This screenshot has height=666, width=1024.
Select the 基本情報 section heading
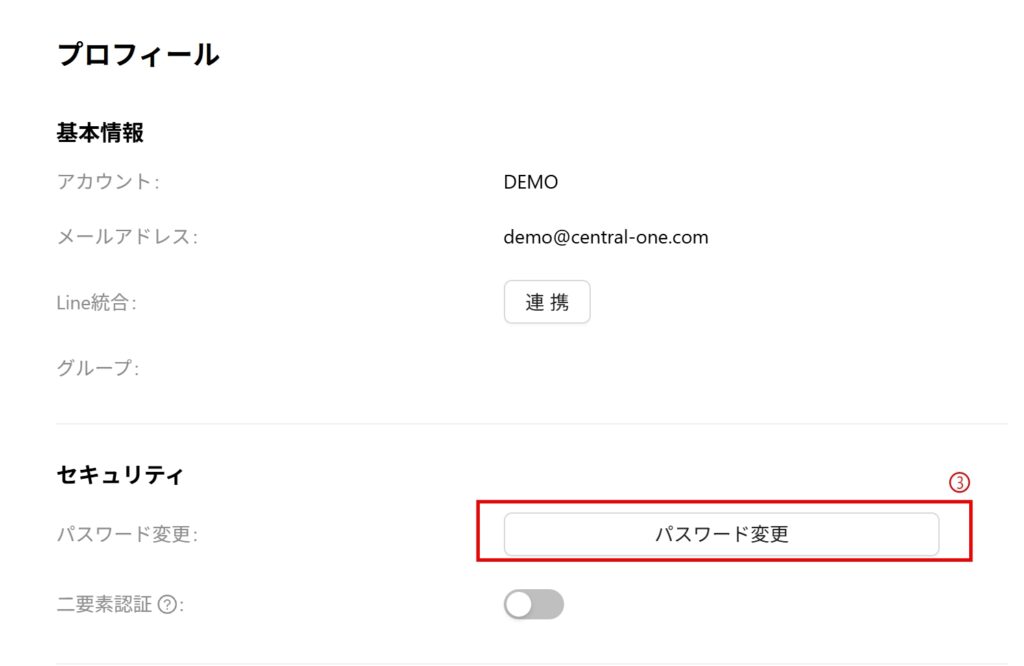(101, 132)
